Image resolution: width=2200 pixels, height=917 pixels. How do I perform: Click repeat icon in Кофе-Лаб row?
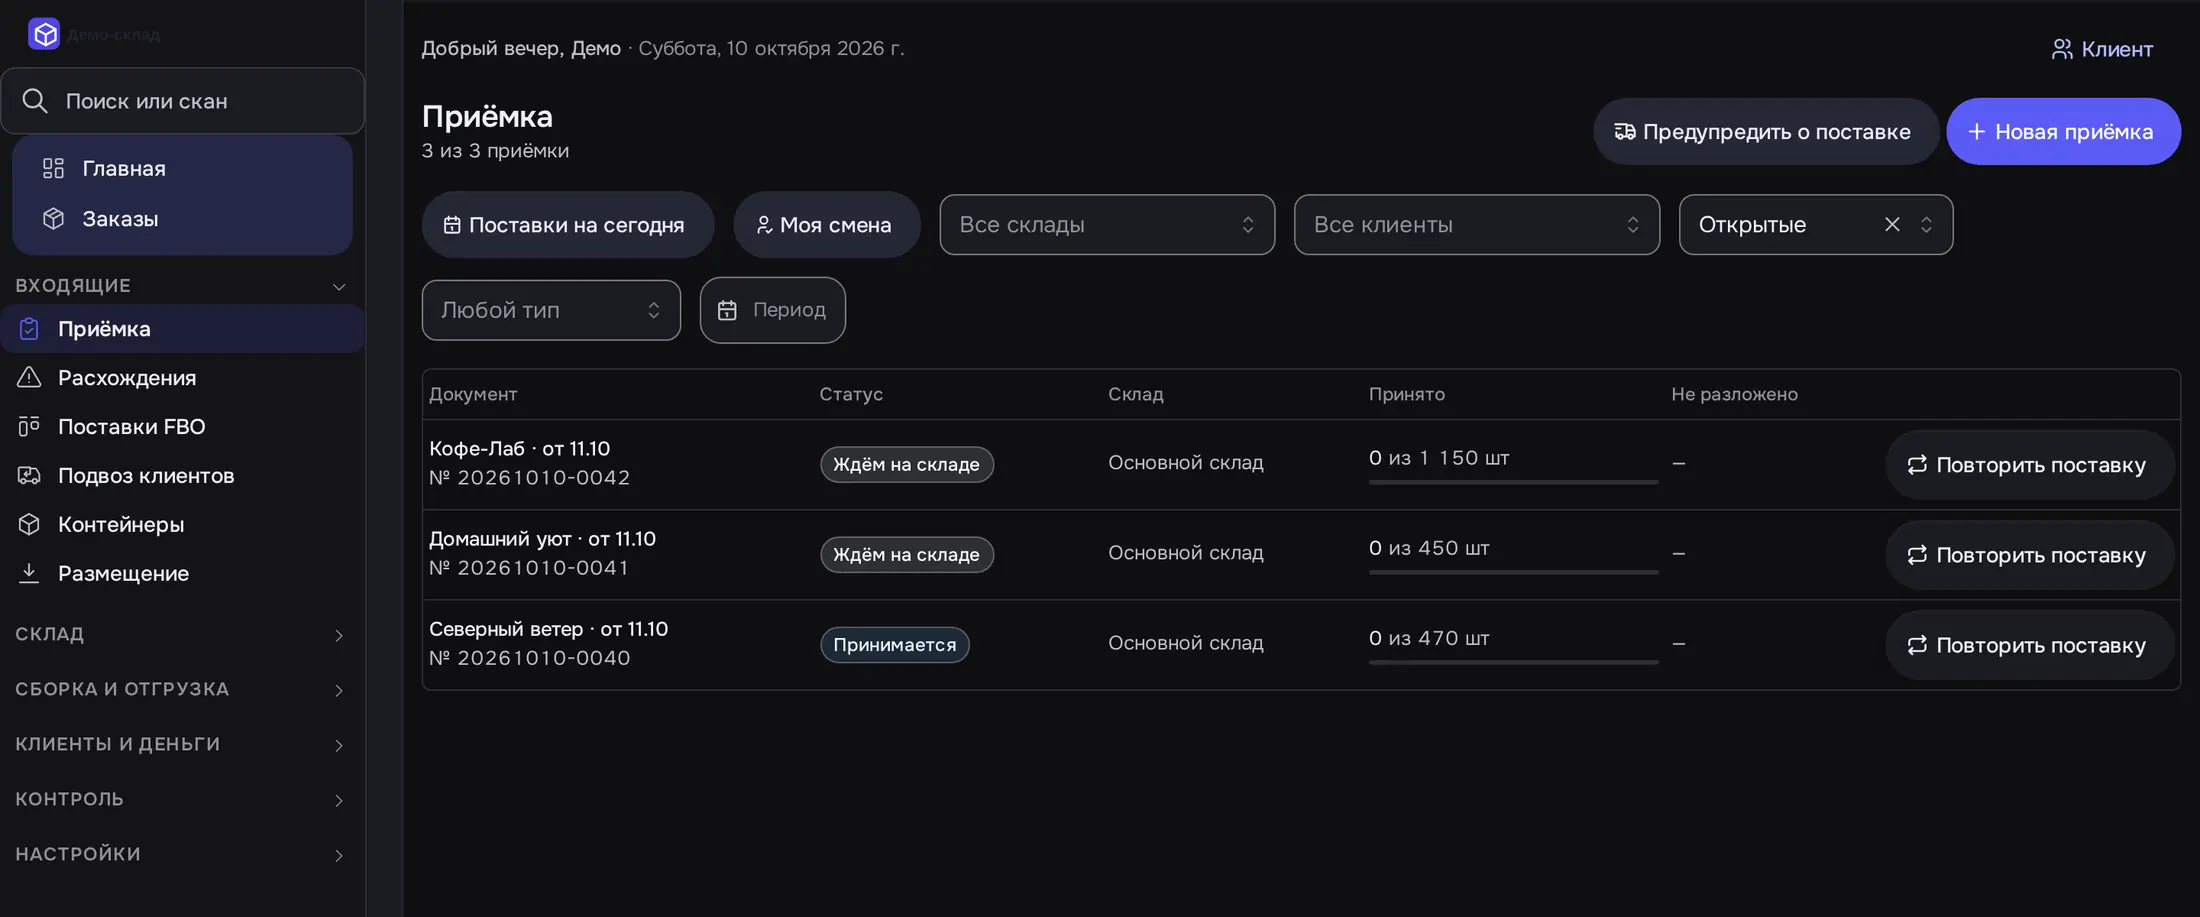coord(1916,465)
